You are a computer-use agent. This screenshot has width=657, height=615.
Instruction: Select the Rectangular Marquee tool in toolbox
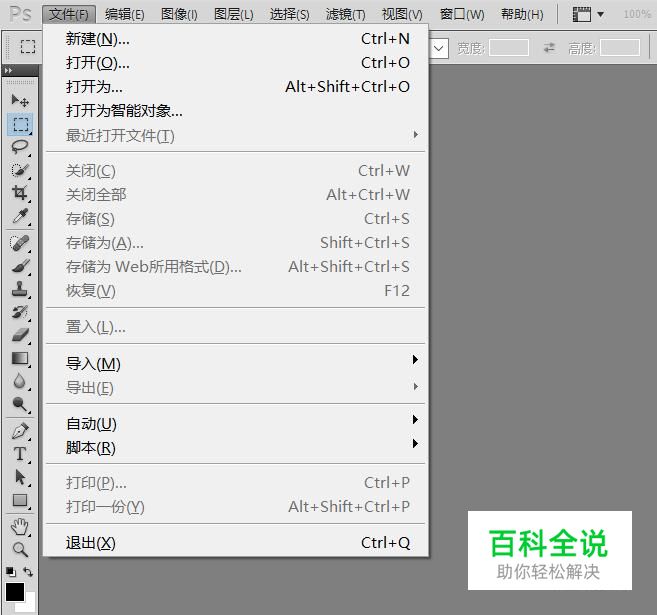[20, 124]
